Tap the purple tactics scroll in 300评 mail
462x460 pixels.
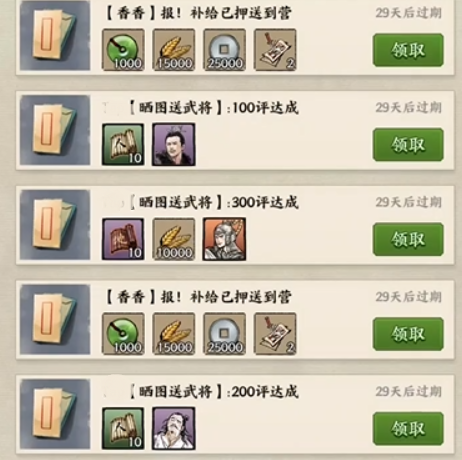pyautogui.click(x=123, y=239)
